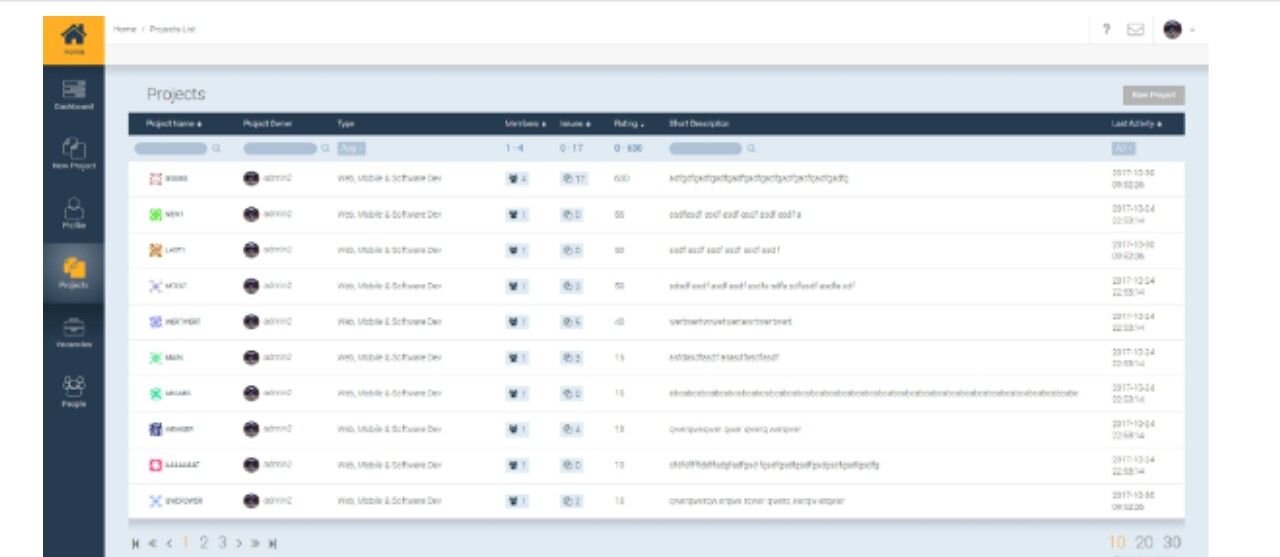Open the Type filter dropdown

pos(351,148)
